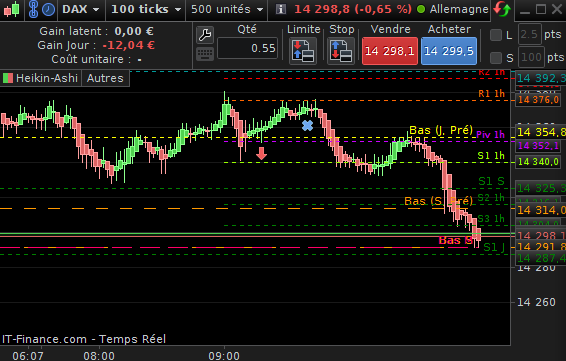Click the keyboard icon below the wrench

tap(205, 54)
